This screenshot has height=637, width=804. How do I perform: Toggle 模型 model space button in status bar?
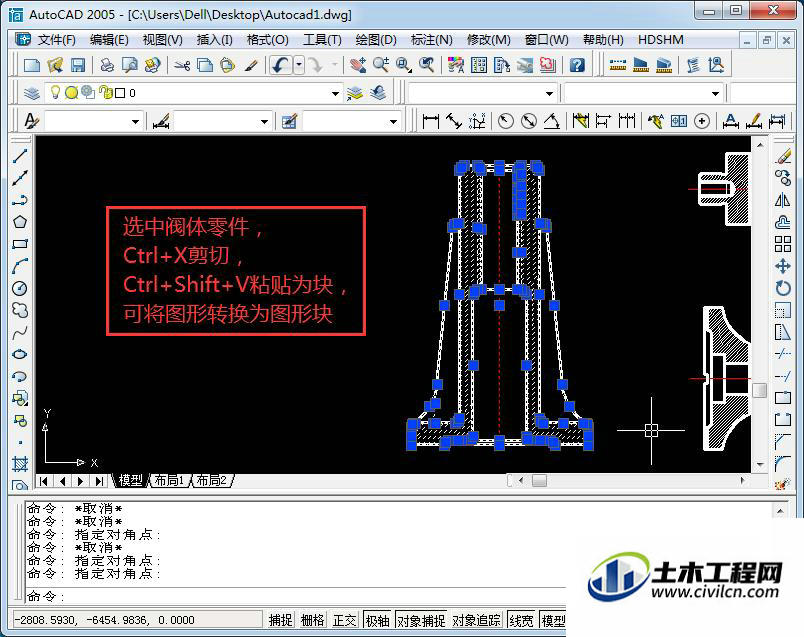click(x=553, y=620)
